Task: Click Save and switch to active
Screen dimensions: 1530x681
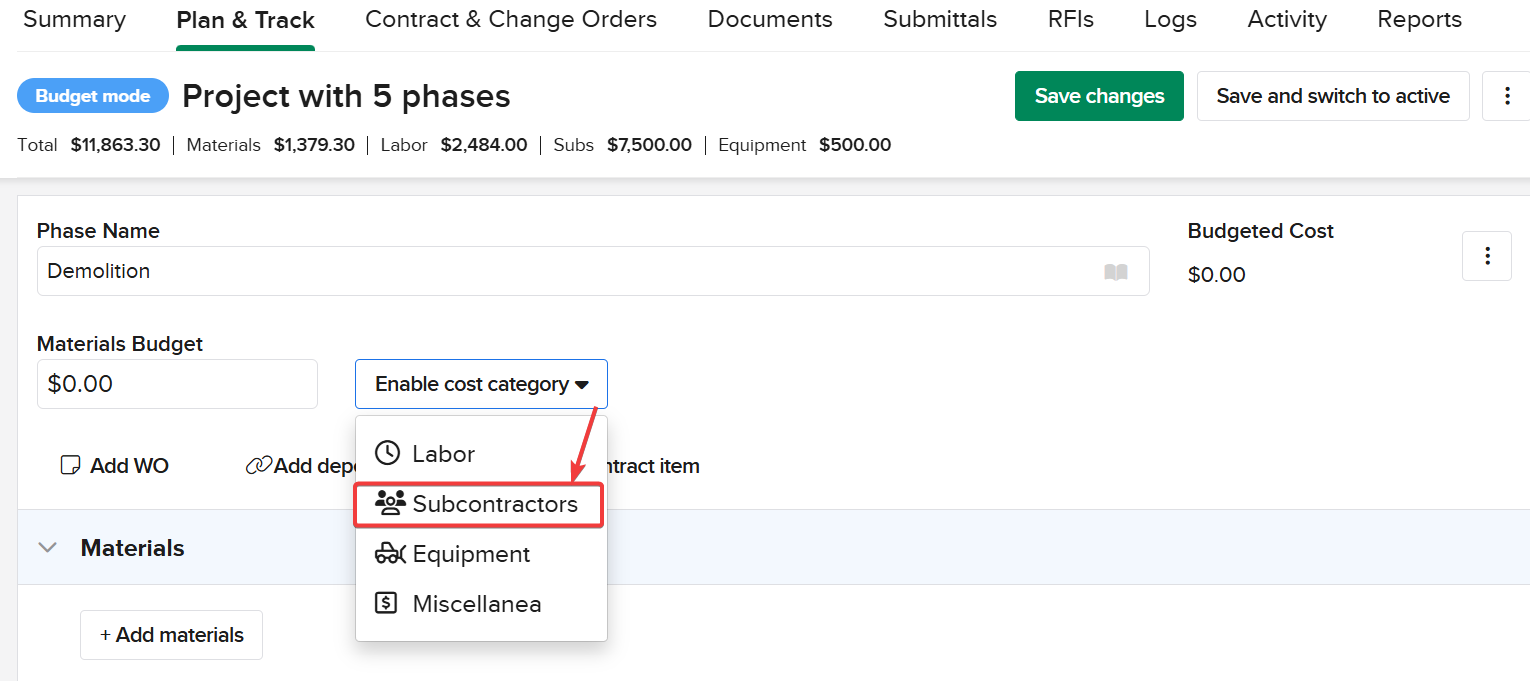Action: [1332, 96]
